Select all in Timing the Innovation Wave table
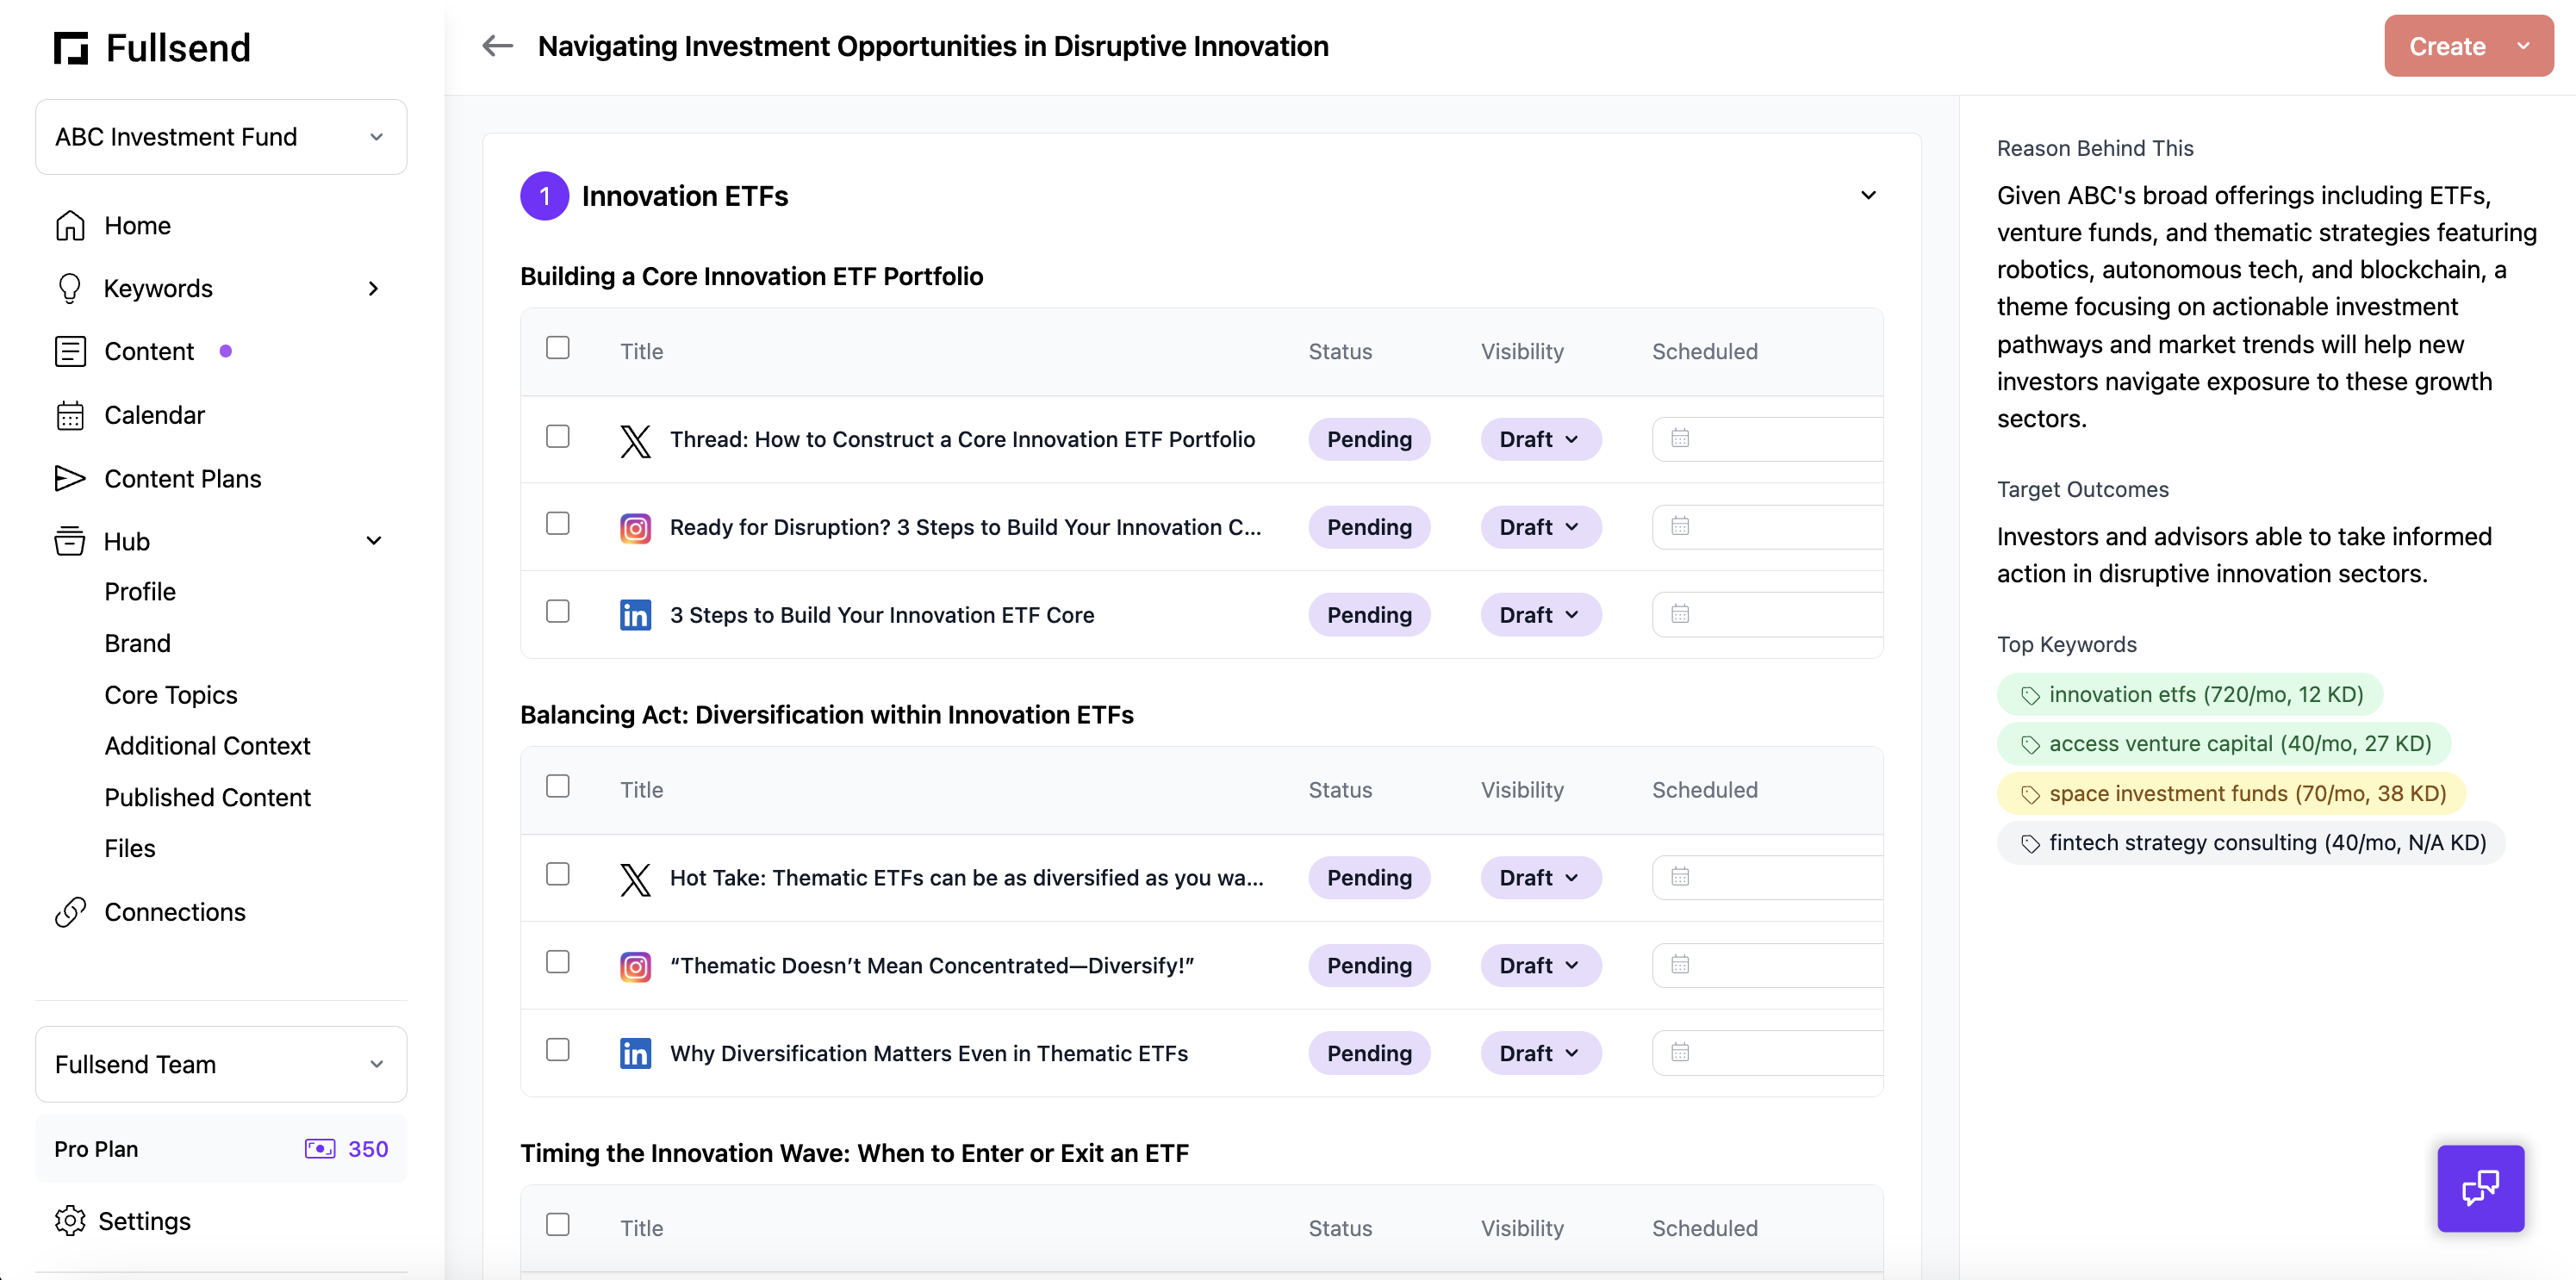Viewport: 2576px width, 1280px height. [x=558, y=1225]
